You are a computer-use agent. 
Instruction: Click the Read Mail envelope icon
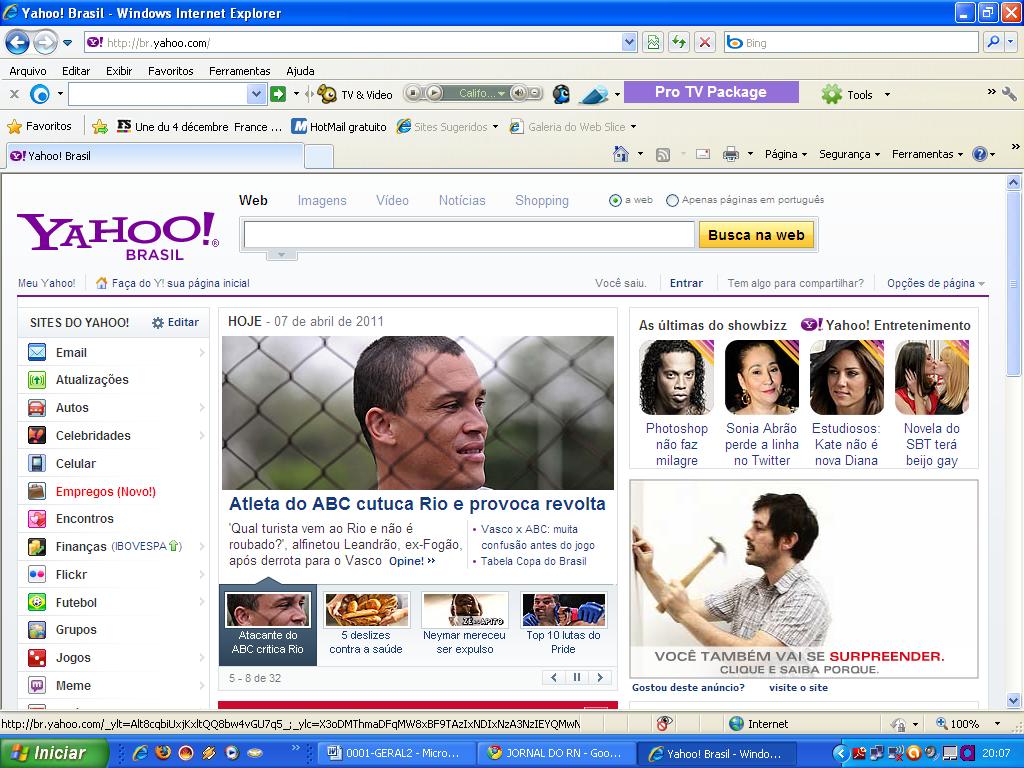(703, 155)
